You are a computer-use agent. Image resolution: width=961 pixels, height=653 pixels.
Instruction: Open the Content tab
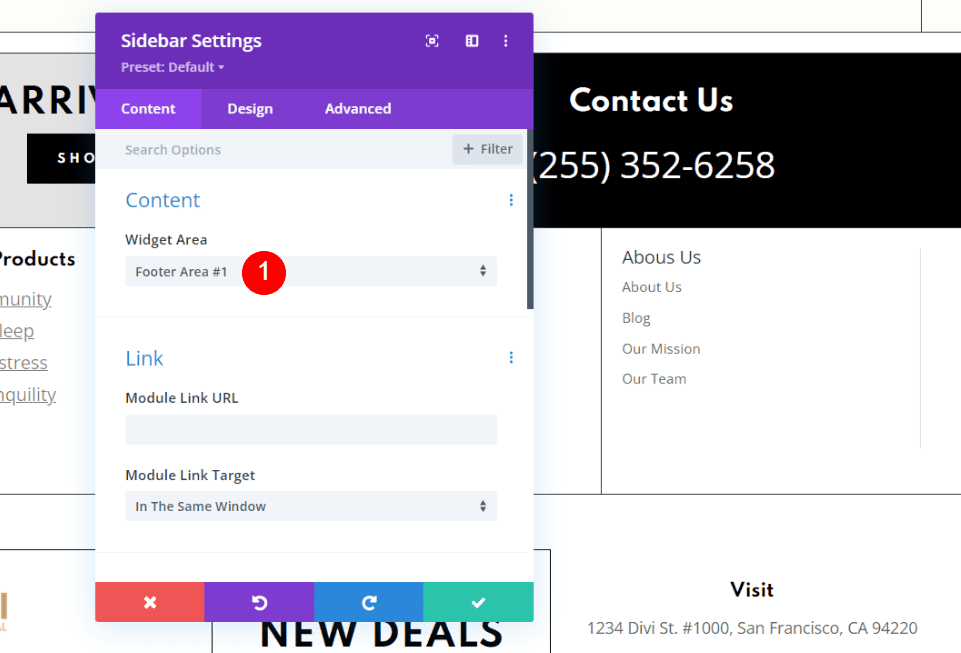point(148,108)
